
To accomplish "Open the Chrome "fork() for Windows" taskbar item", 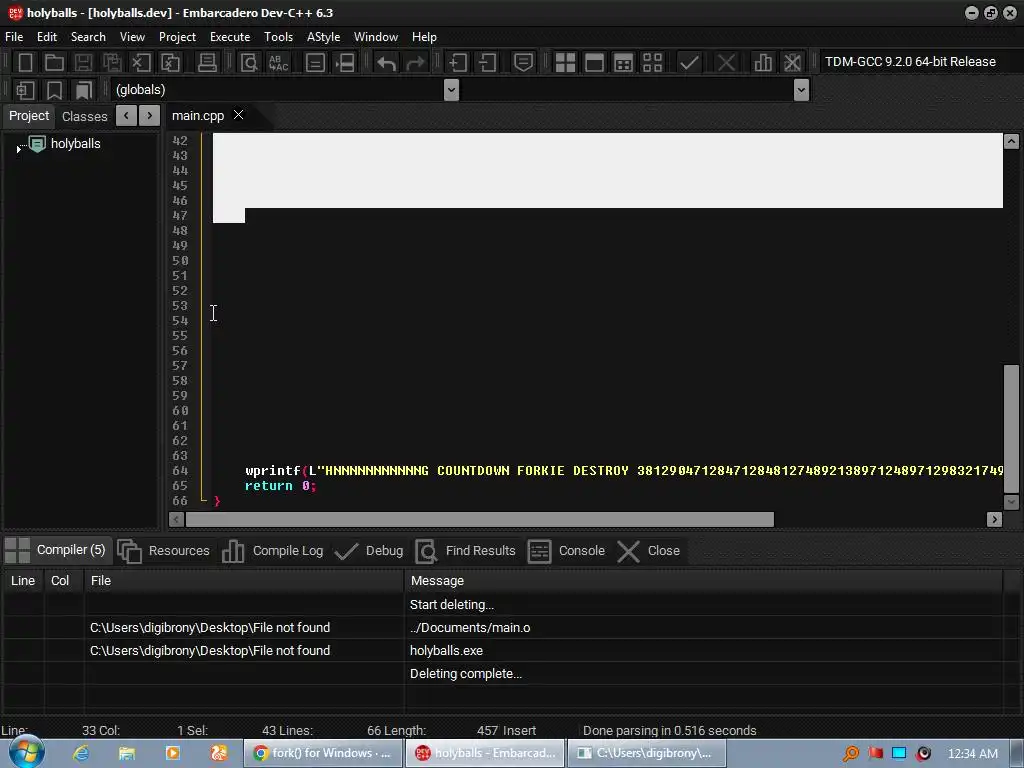I will point(323,753).
